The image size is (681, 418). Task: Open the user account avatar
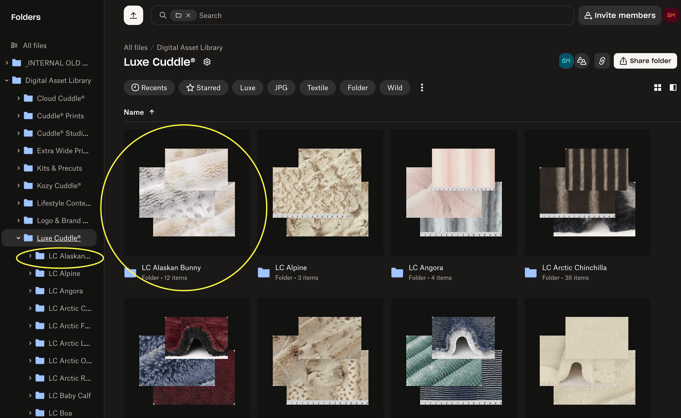671,16
